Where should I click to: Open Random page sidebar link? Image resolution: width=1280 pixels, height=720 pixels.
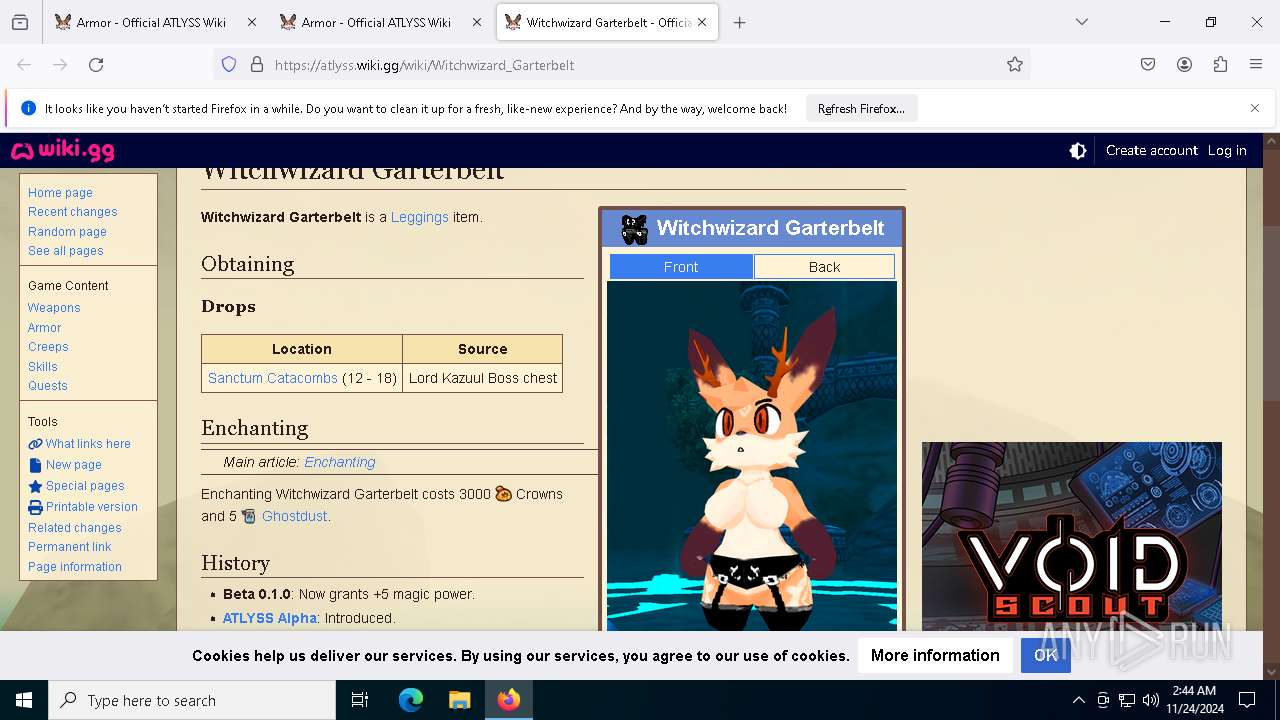[67, 232]
